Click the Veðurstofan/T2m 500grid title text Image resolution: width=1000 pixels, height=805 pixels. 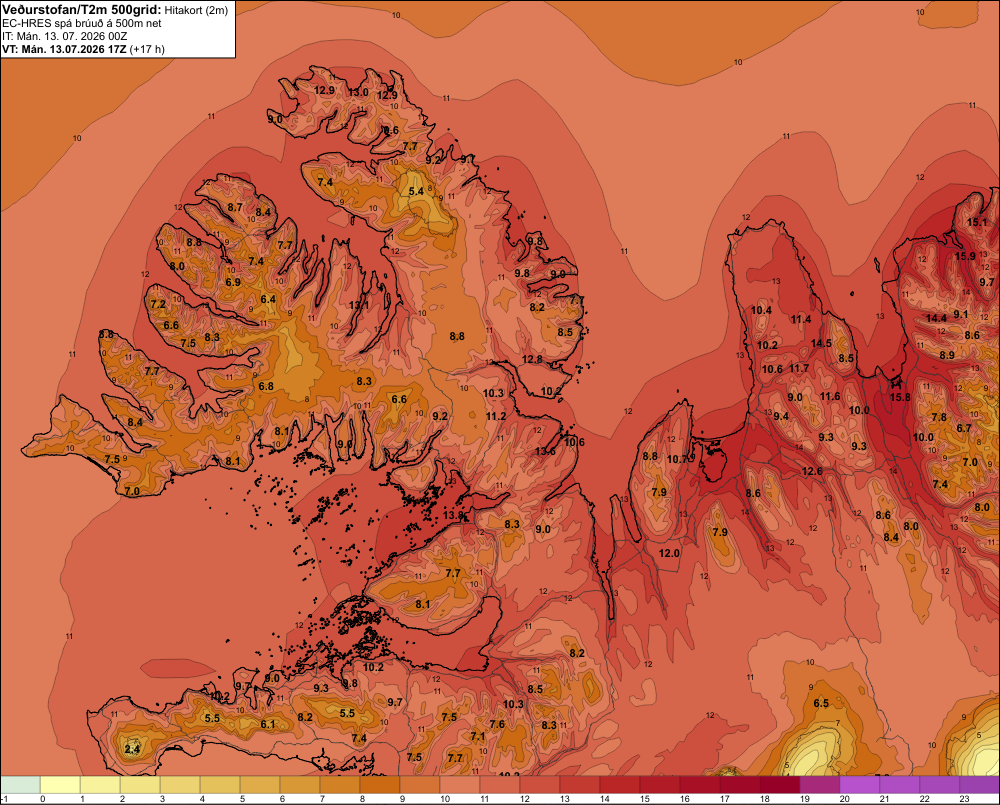pos(82,10)
